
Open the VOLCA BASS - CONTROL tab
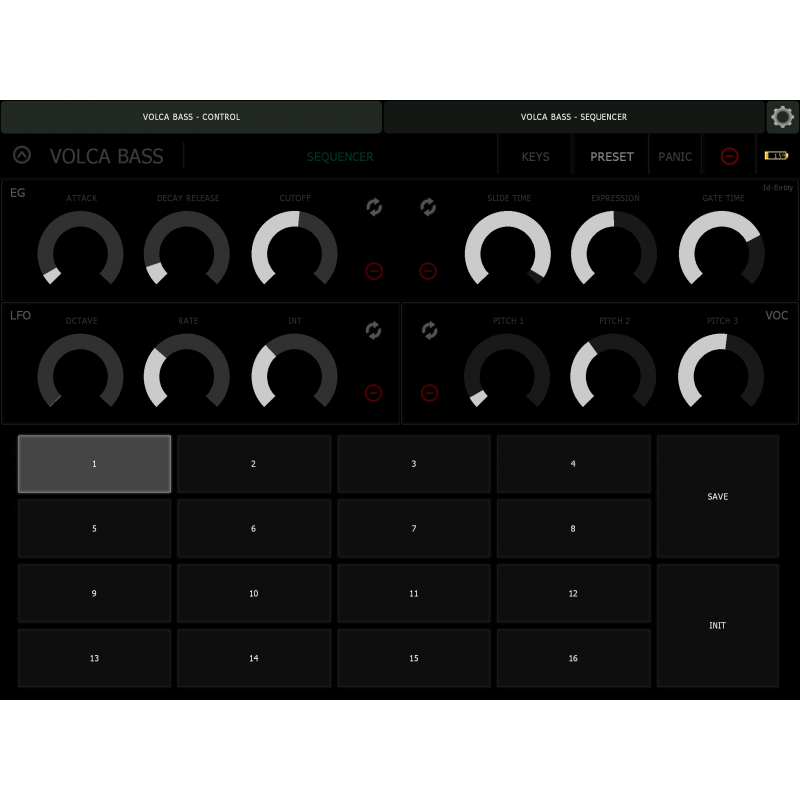pyautogui.click(x=191, y=117)
